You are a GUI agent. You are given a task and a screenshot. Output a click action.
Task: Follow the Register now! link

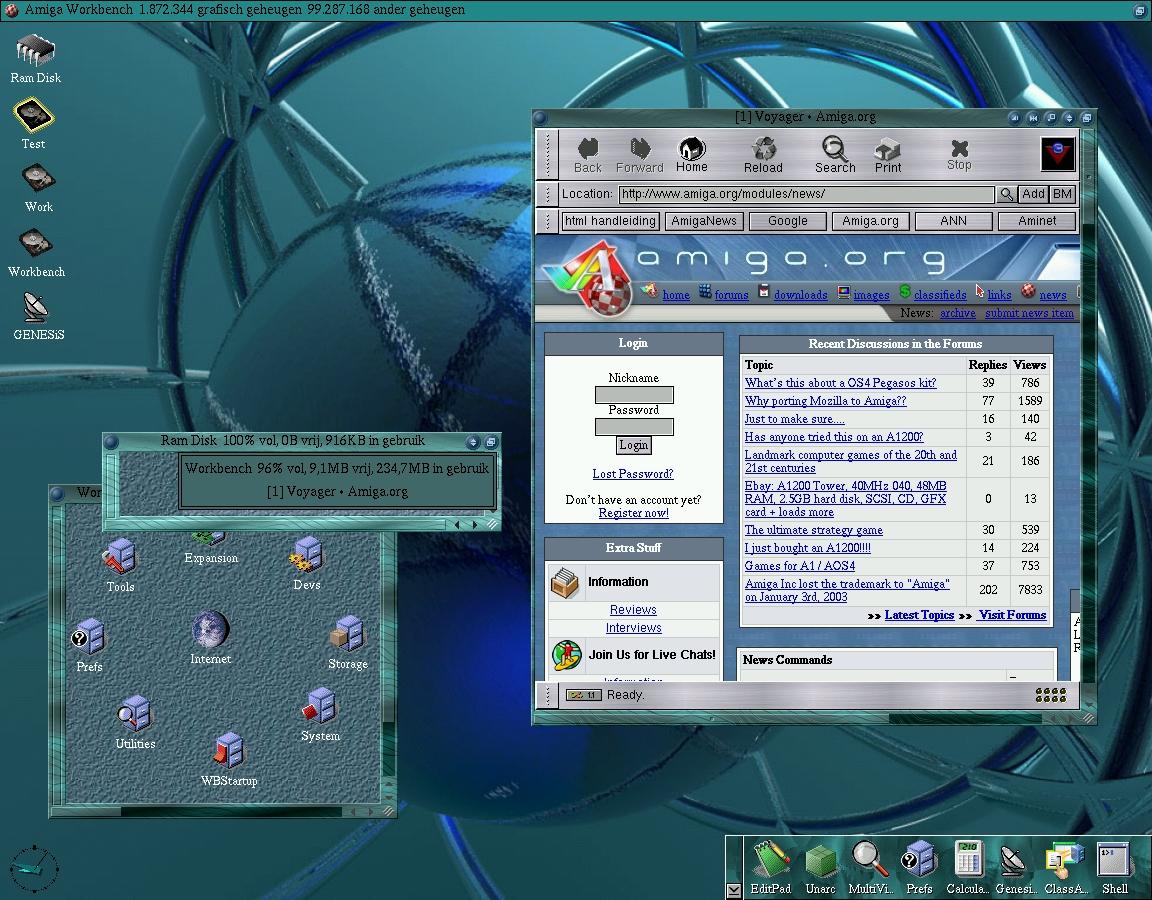[x=633, y=513]
